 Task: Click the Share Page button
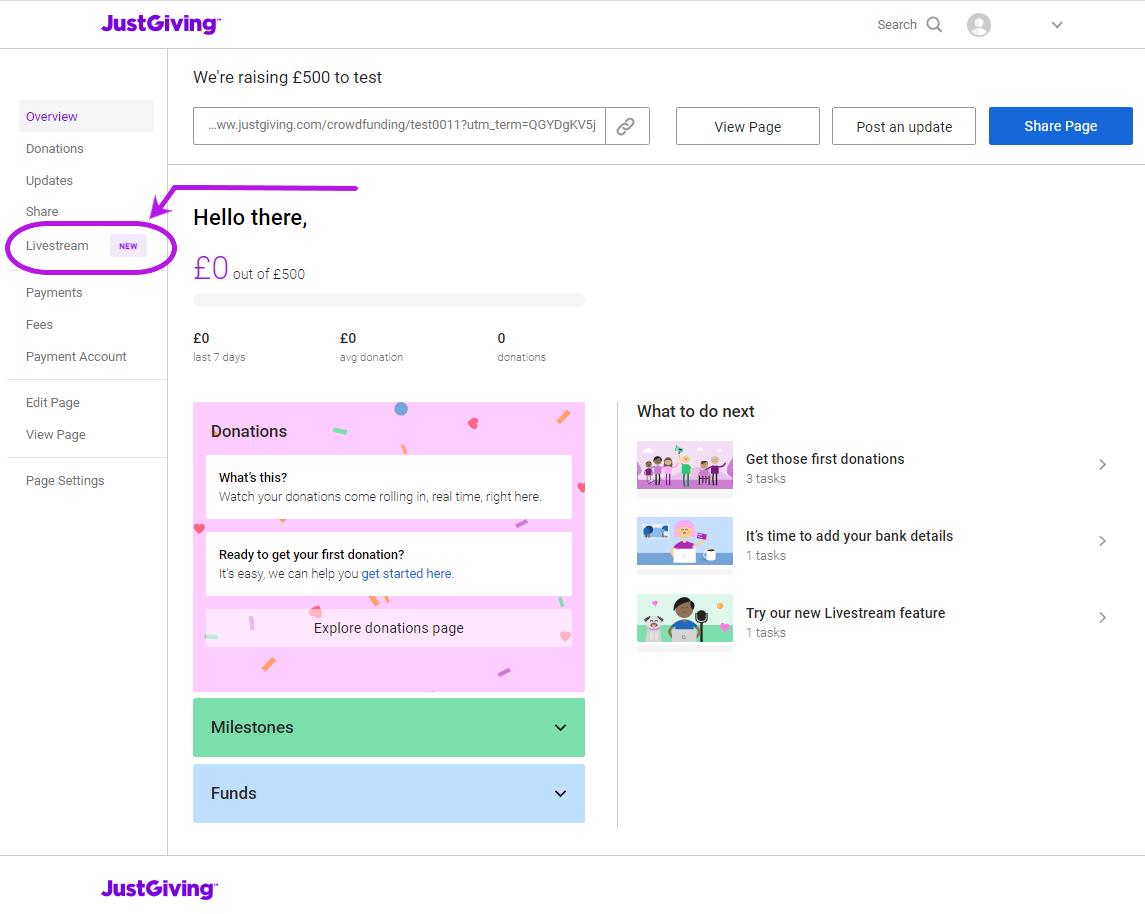(1060, 126)
